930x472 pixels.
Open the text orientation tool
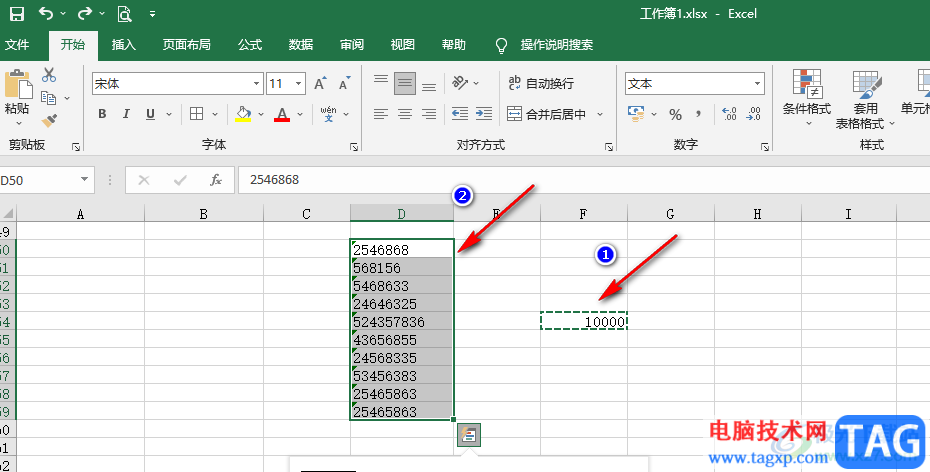[460, 82]
